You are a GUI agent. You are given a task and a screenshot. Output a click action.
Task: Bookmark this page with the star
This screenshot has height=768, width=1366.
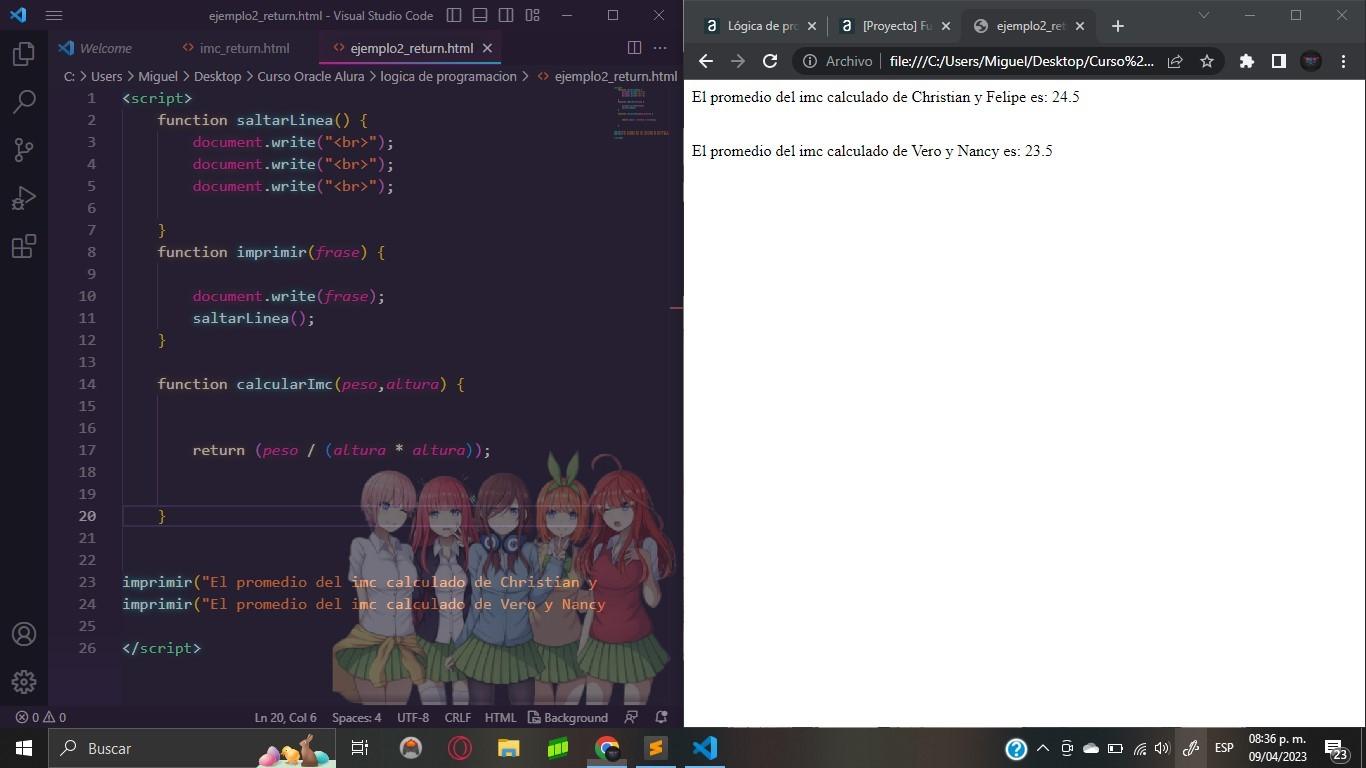(1207, 61)
